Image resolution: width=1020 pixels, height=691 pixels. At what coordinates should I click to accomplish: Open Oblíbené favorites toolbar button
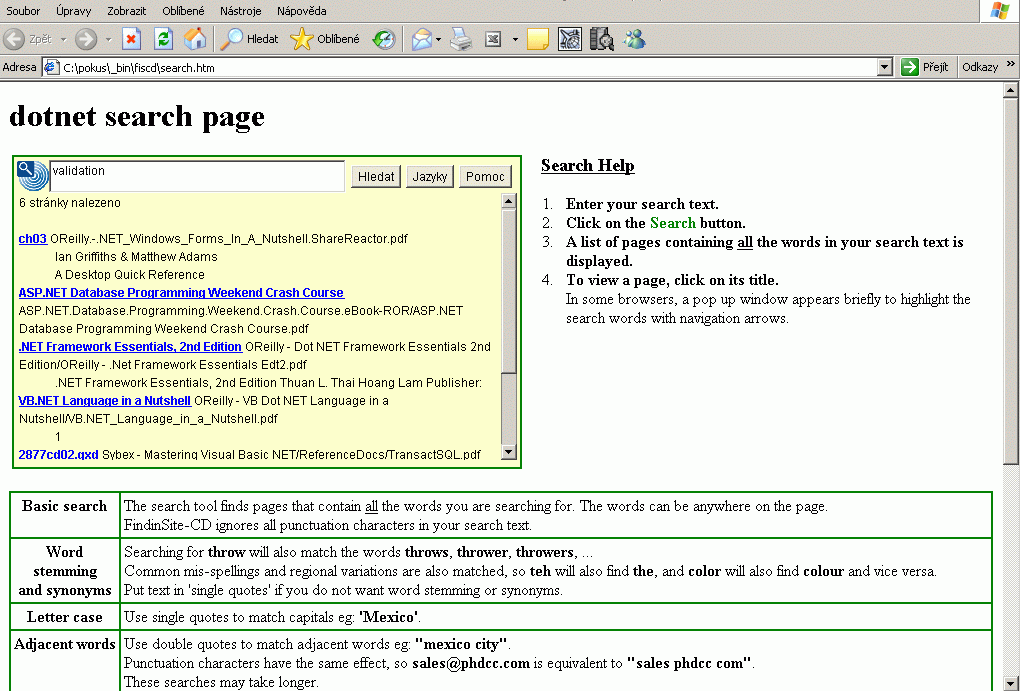(325, 39)
